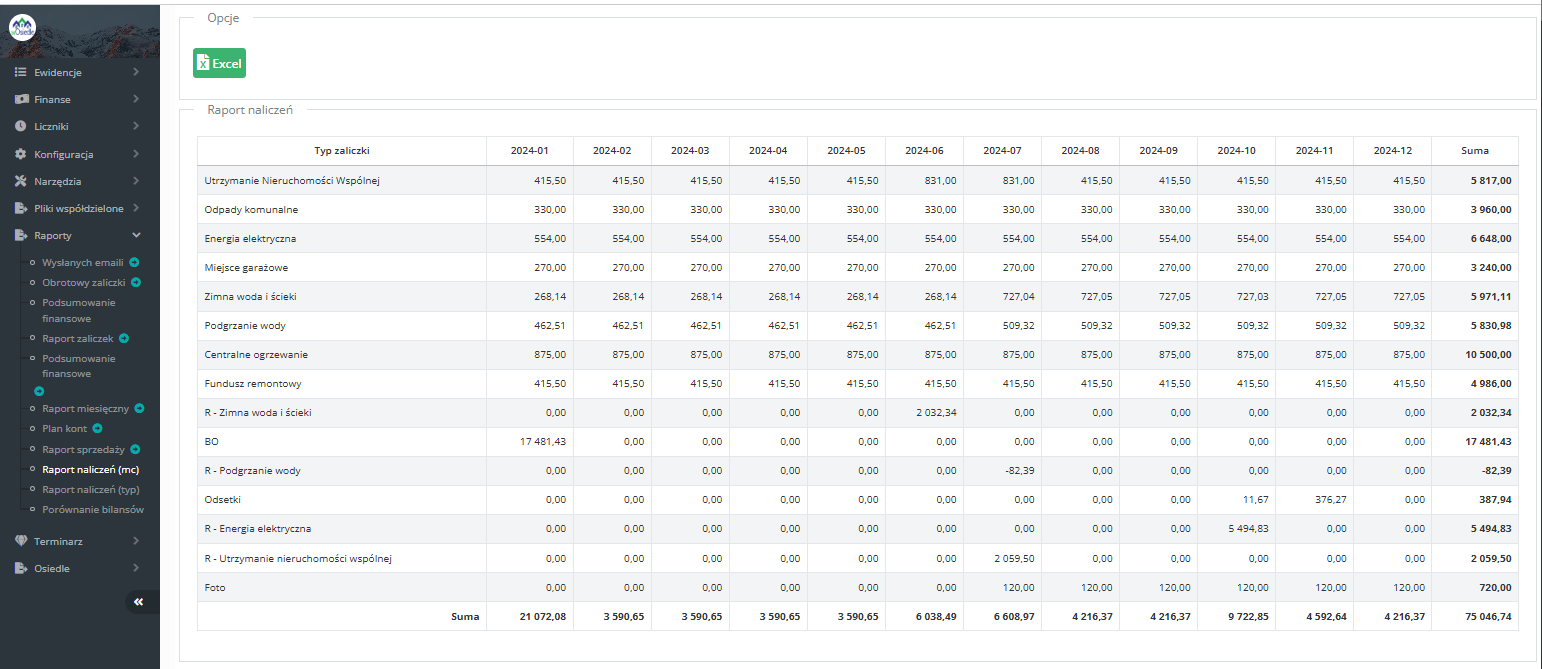Image resolution: width=1542 pixels, height=669 pixels.
Task: Expand the Pliki współdzielone chevron
Action: tap(135, 208)
